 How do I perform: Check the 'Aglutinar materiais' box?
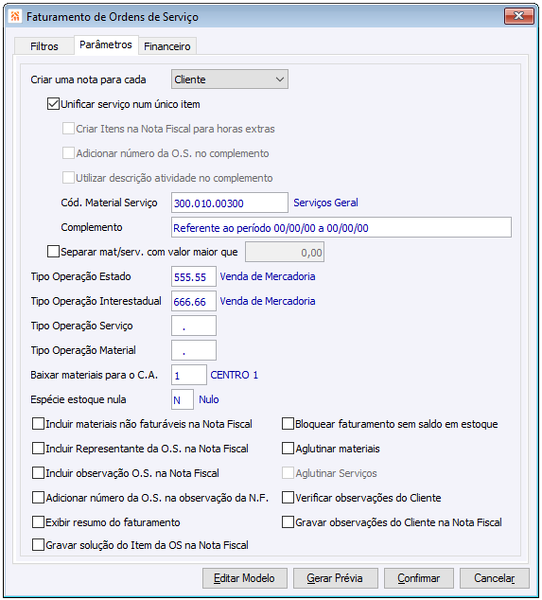pos(288,448)
